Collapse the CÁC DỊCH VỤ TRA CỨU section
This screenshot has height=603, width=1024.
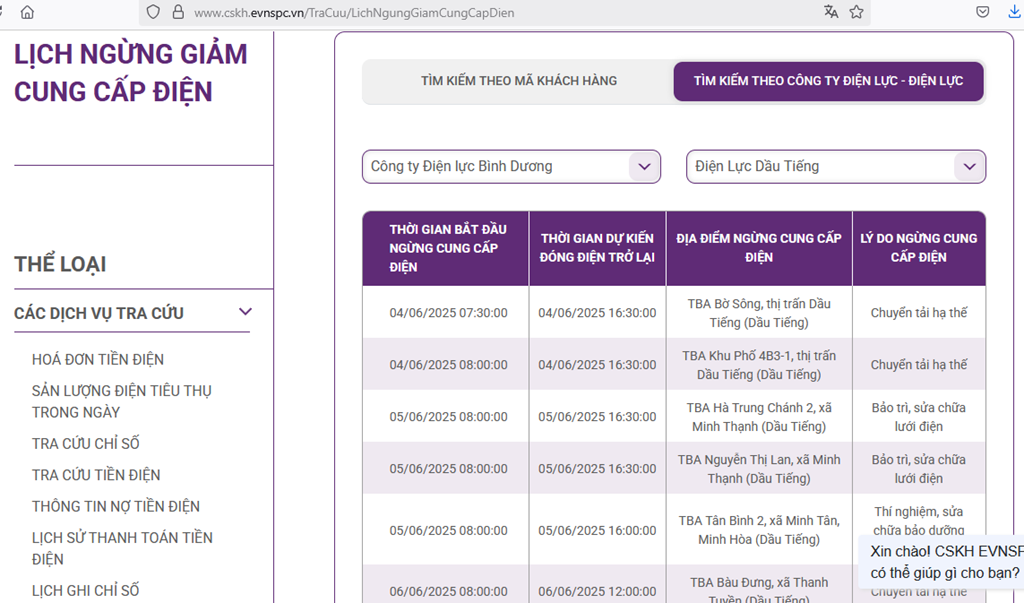tap(245, 313)
